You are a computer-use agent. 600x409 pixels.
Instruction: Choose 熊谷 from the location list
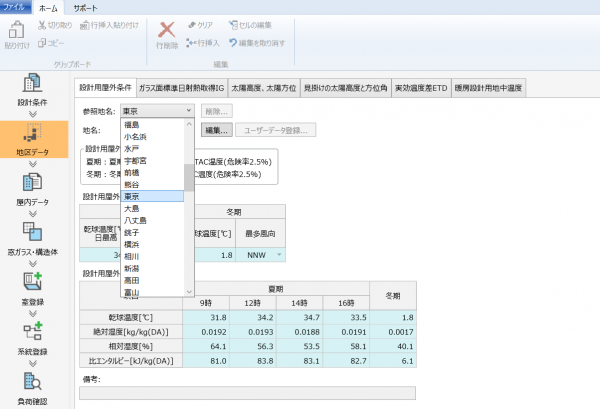(152, 184)
